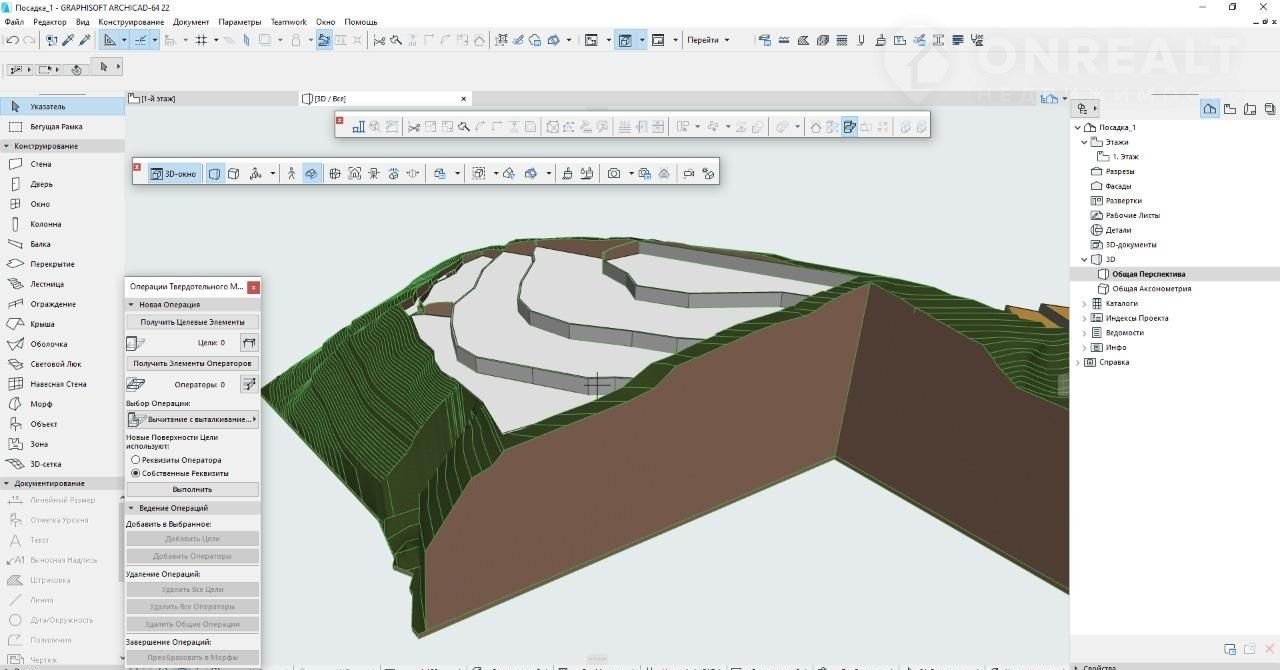The image size is (1280, 670).
Task: Click Получить Целевые Элементы button
Action: [x=192, y=322]
